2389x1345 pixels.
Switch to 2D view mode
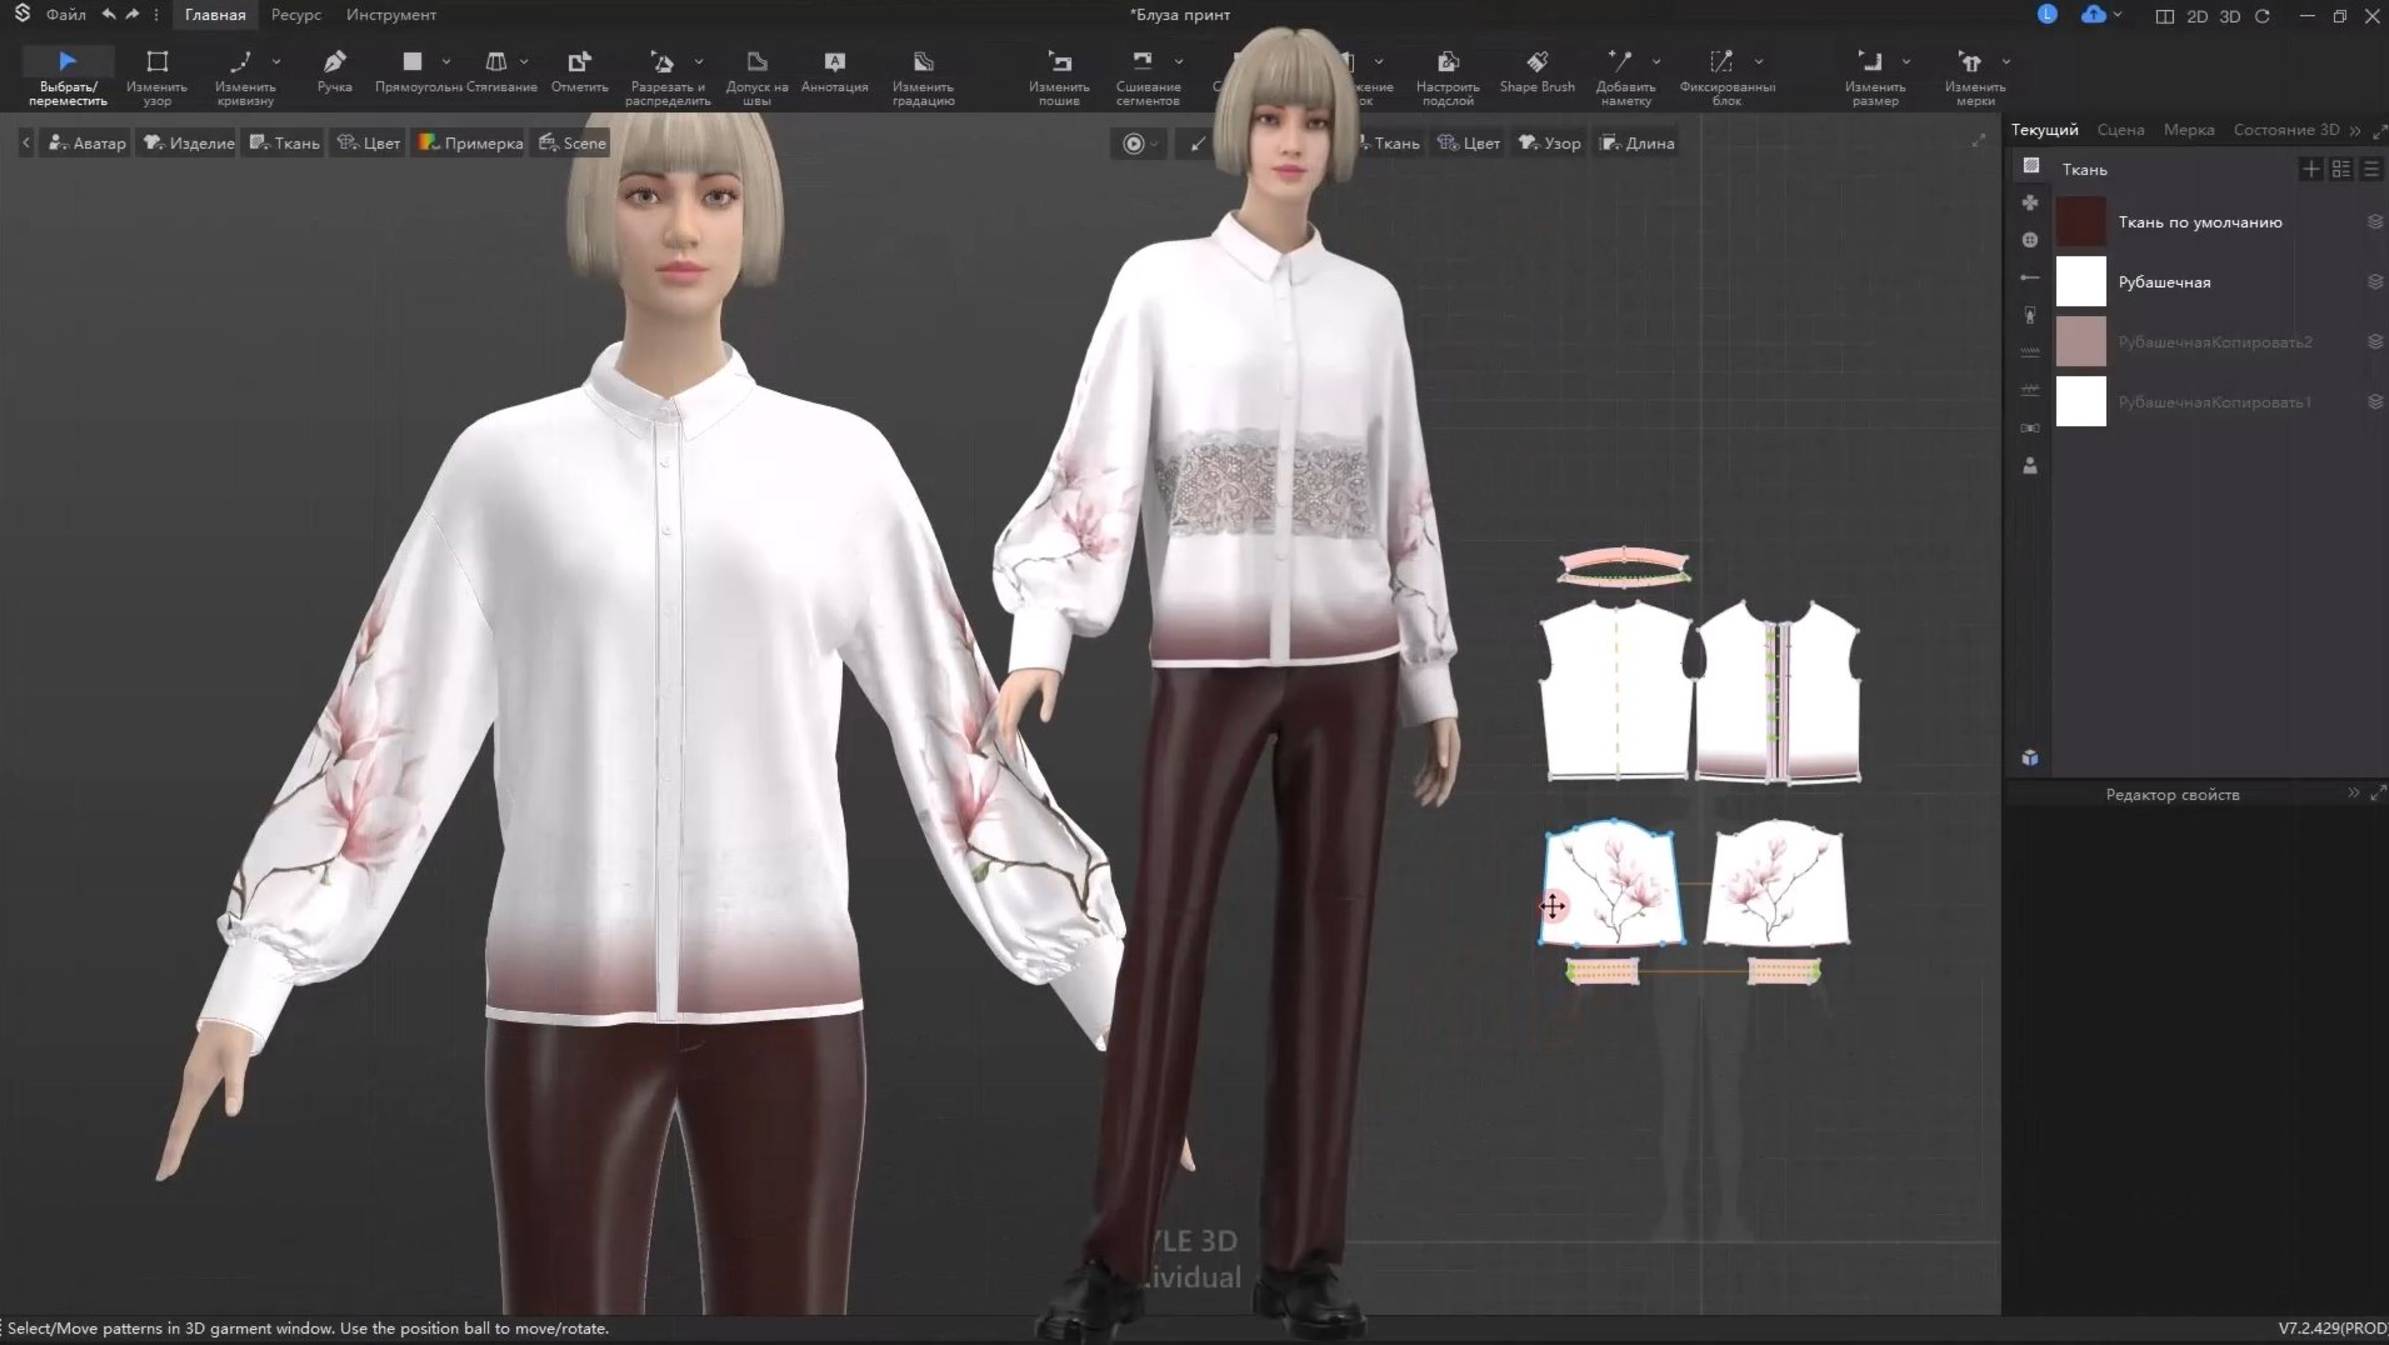(2197, 16)
